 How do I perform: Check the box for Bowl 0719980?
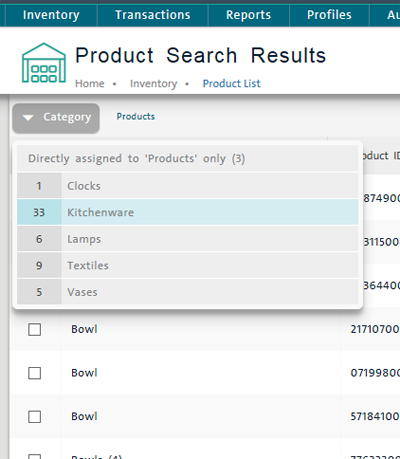[x=35, y=373]
